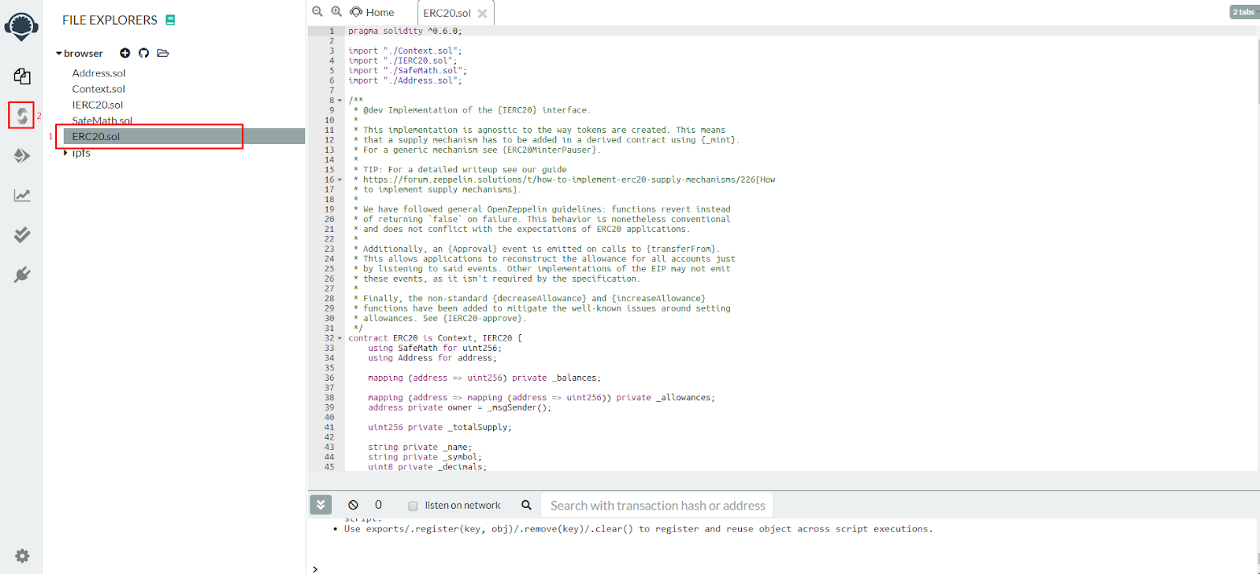Open the Analysis chart icon in sidebar
Viewport: 1260px width, 574px height.
[x=21, y=195]
